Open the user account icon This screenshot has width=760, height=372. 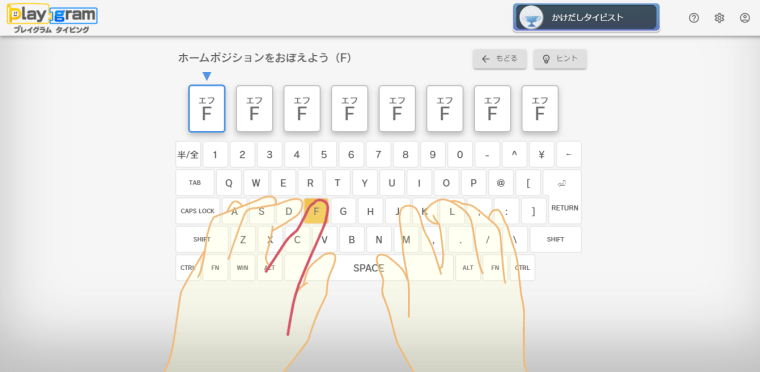744,18
